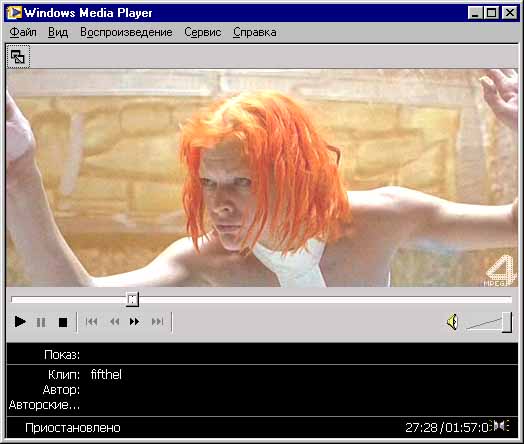Click the Клип: label

tap(64, 375)
